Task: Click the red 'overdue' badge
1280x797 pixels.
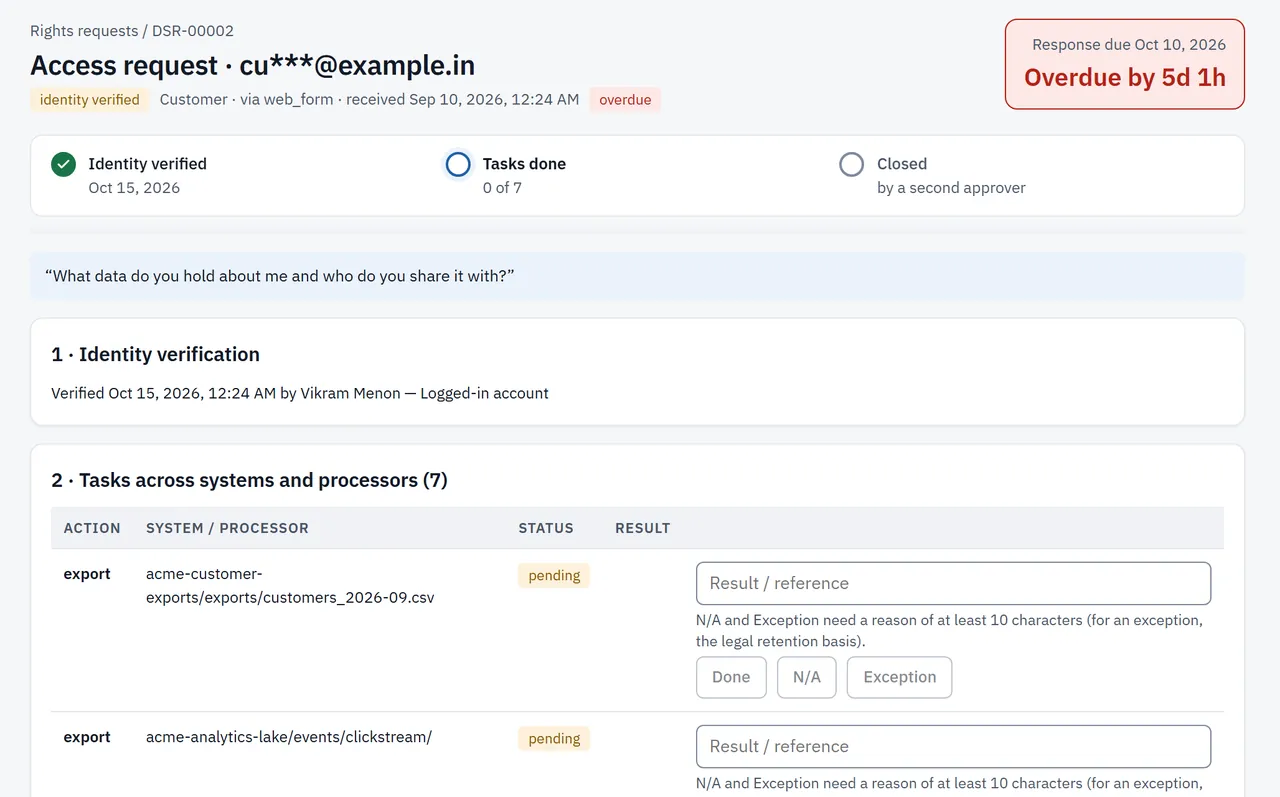Action: (625, 100)
